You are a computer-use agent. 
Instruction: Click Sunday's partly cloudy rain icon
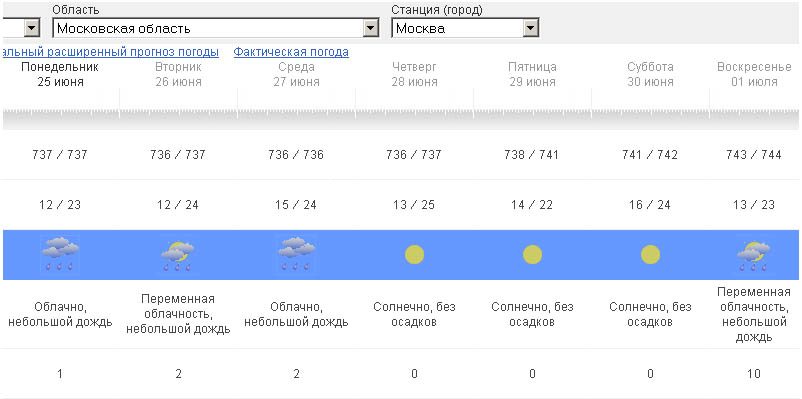(x=753, y=255)
